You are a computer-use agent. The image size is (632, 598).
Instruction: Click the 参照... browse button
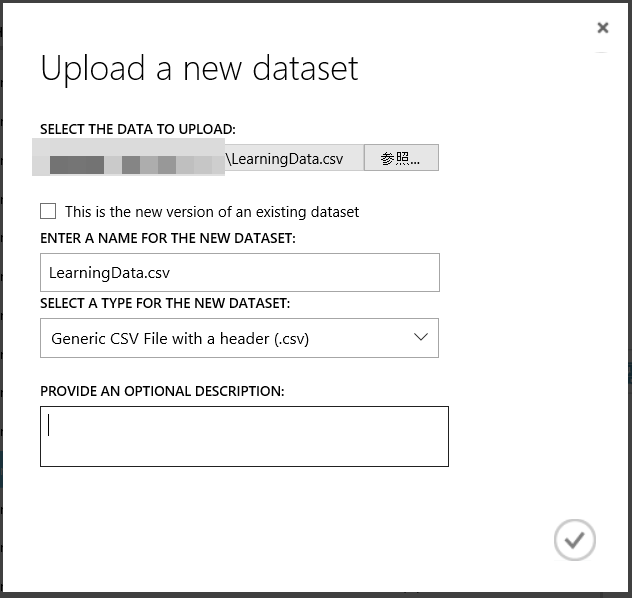point(401,158)
